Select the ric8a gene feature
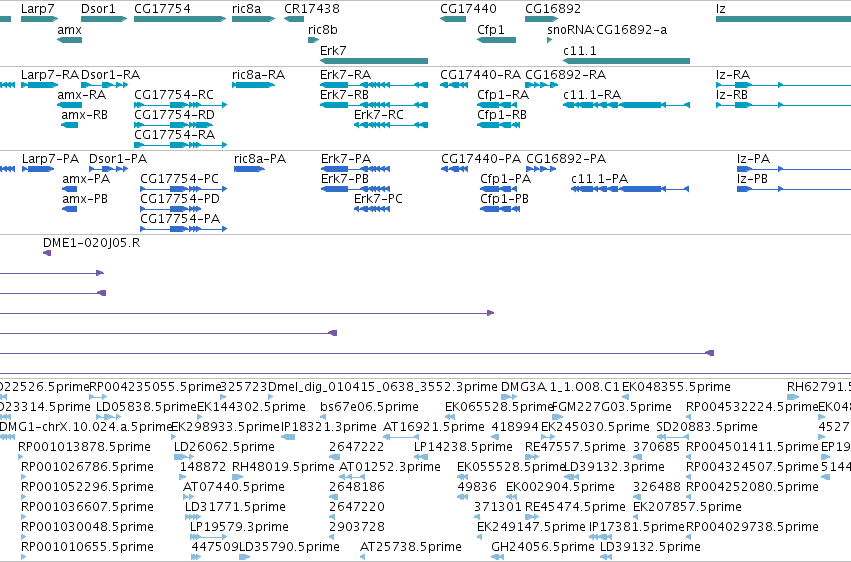 pos(253,19)
